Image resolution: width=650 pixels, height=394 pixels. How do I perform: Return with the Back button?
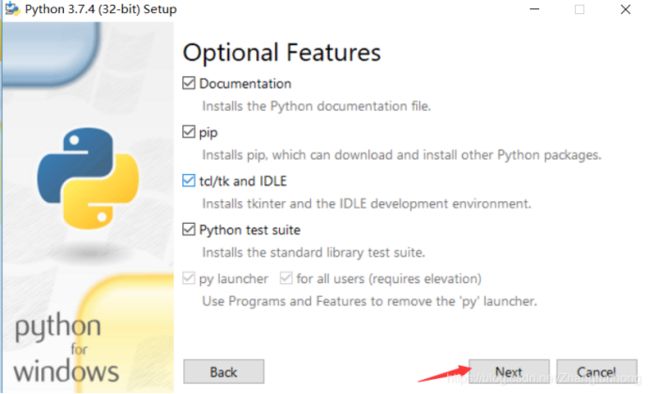pyautogui.click(x=223, y=372)
